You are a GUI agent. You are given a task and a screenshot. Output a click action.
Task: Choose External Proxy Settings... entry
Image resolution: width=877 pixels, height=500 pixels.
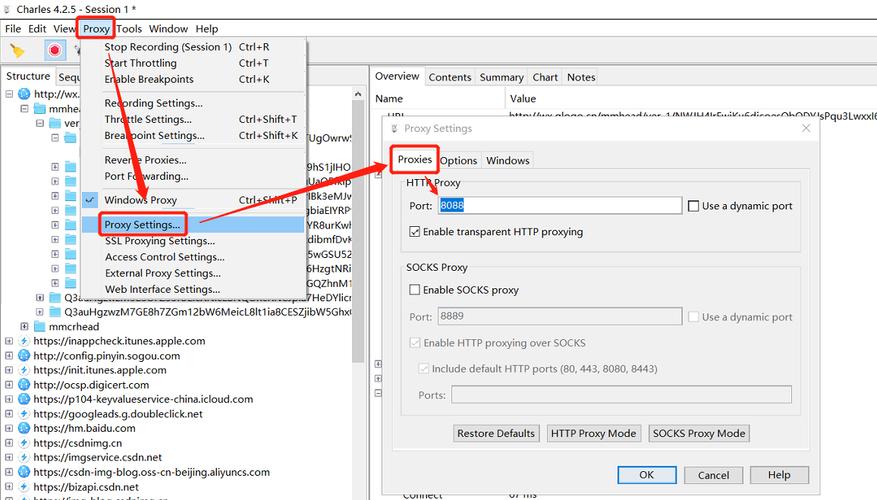193,273
